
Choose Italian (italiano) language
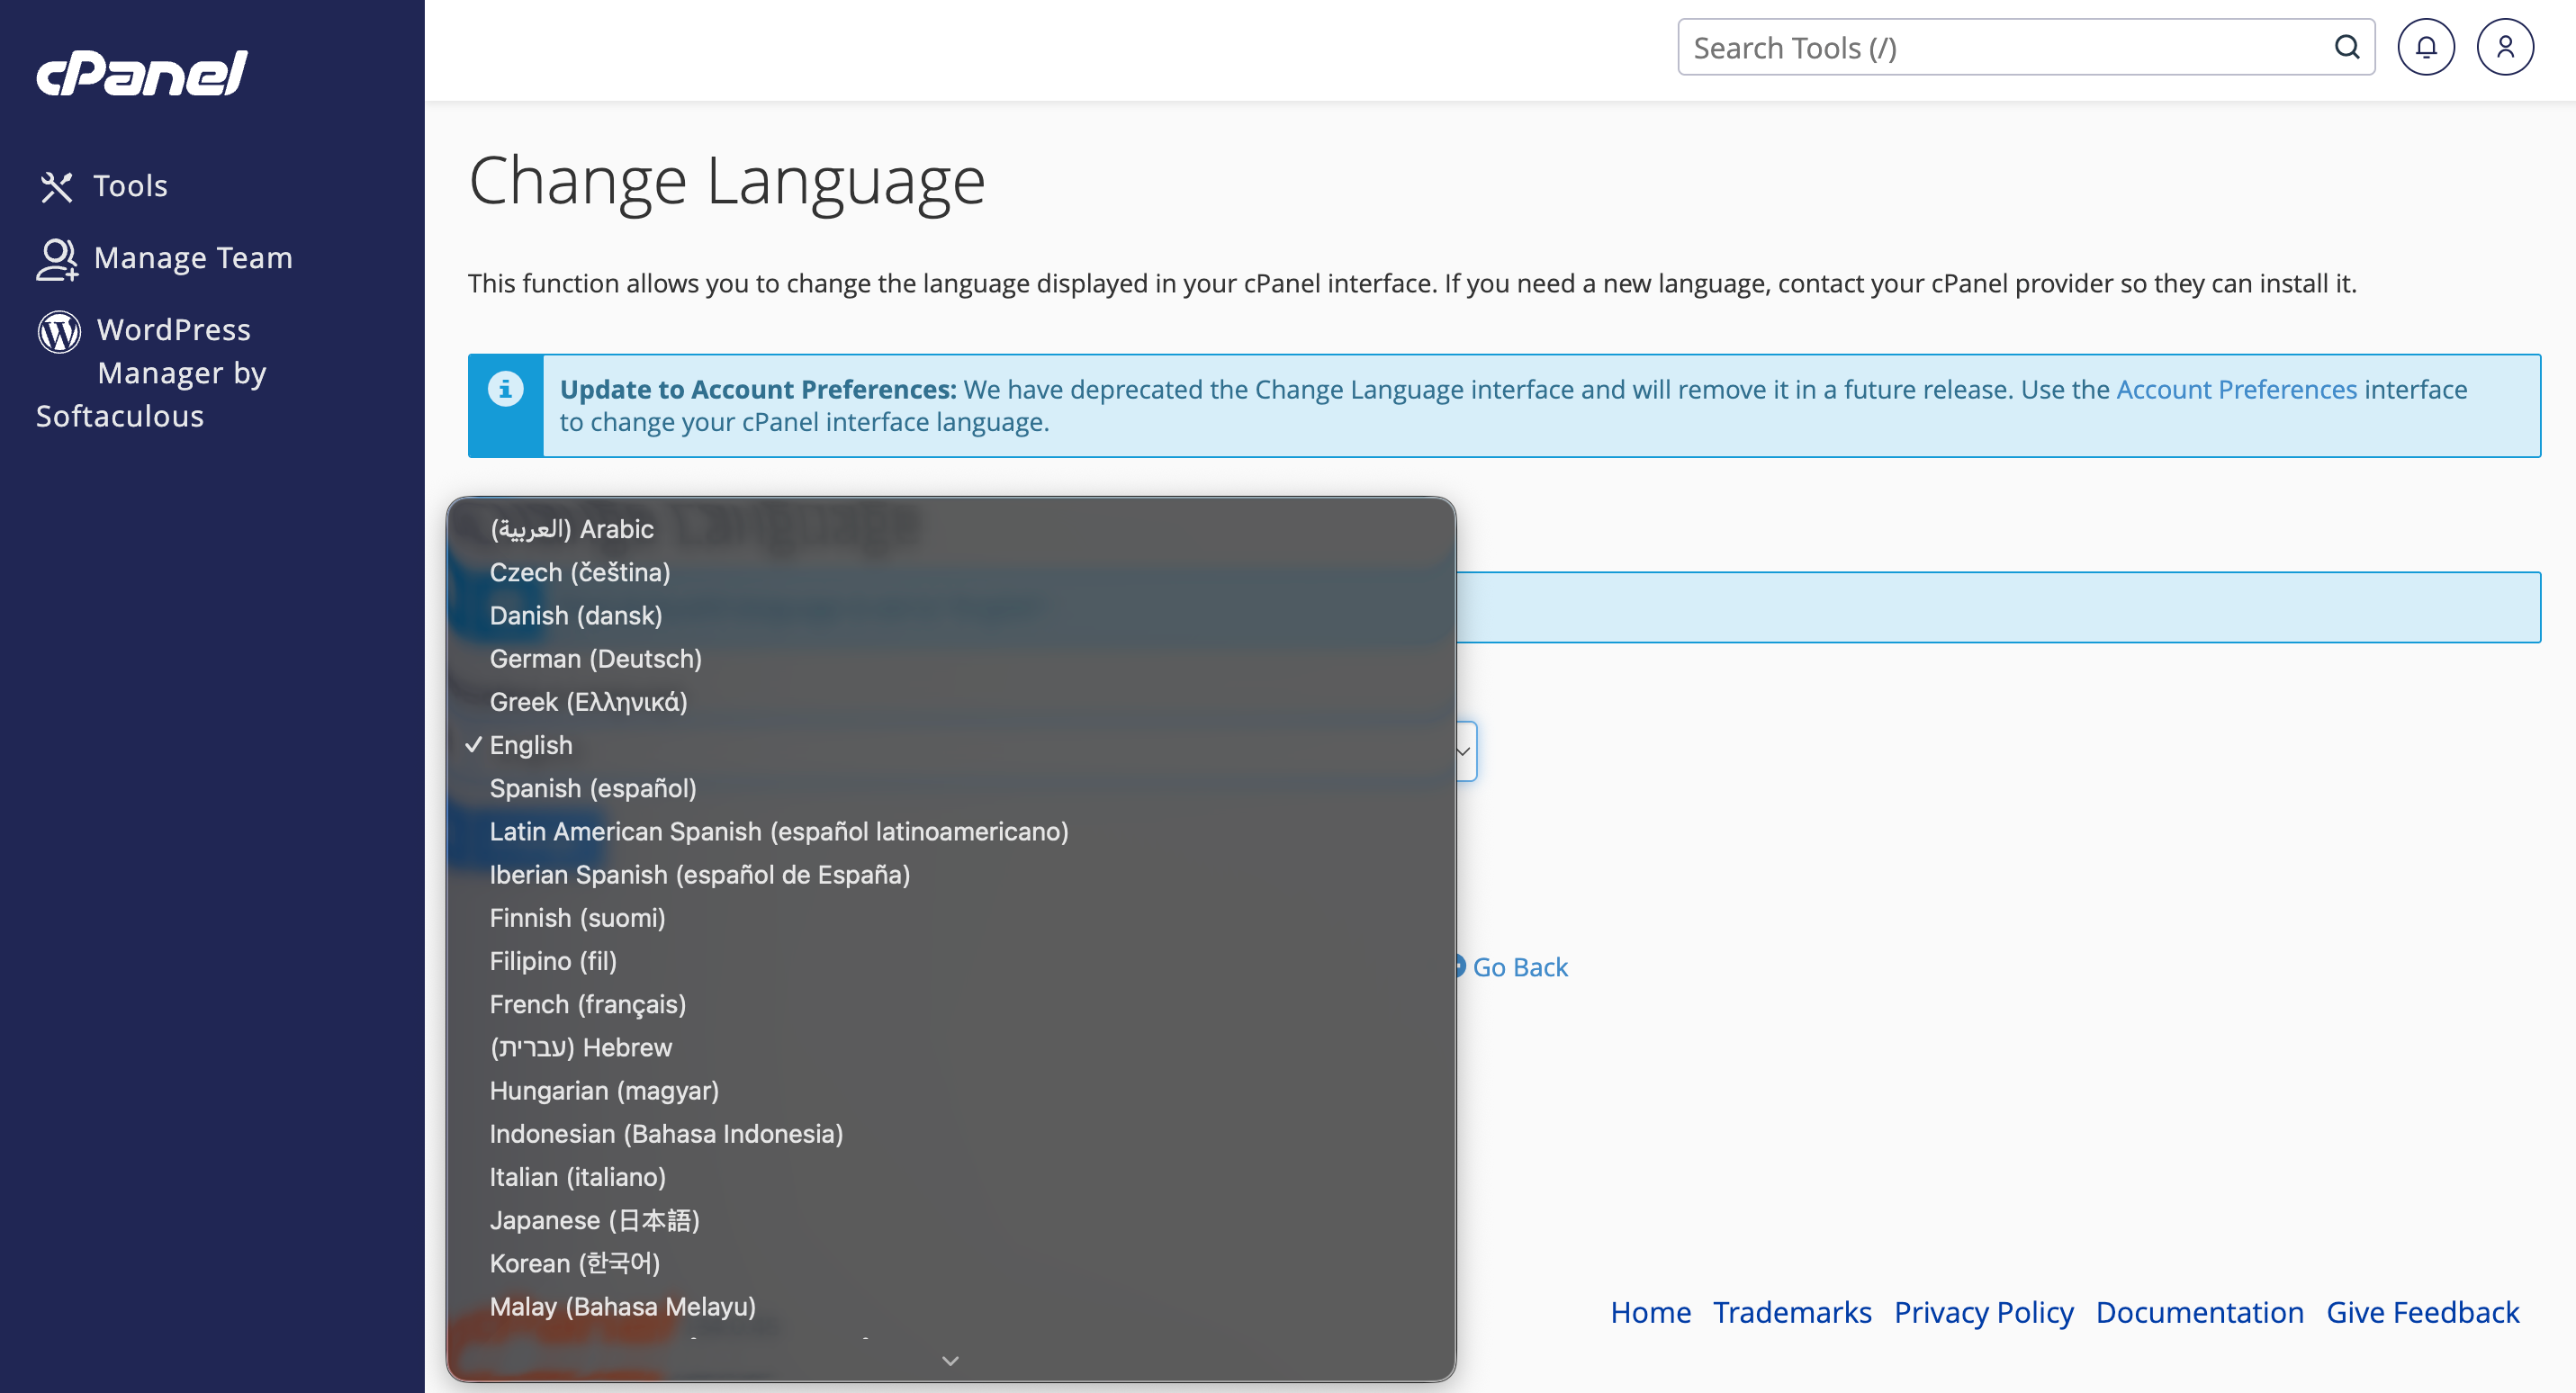950,1177
